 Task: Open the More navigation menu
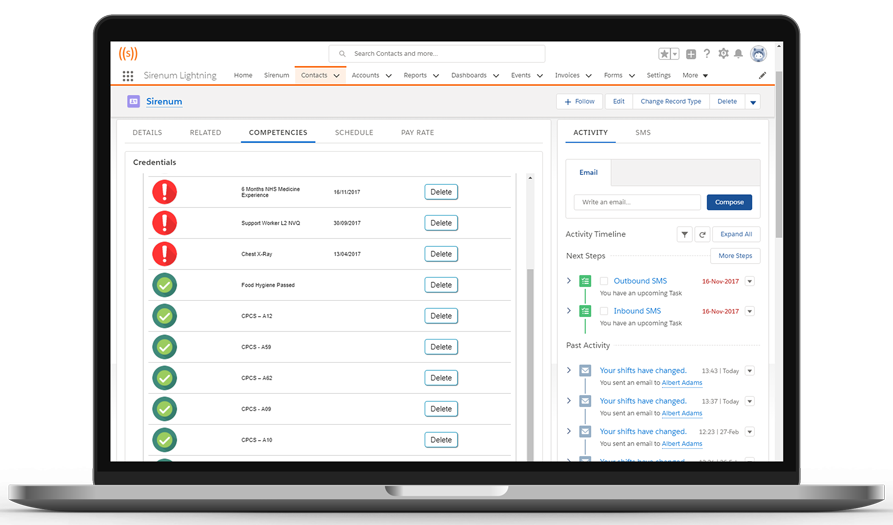click(x=695, y=76)
